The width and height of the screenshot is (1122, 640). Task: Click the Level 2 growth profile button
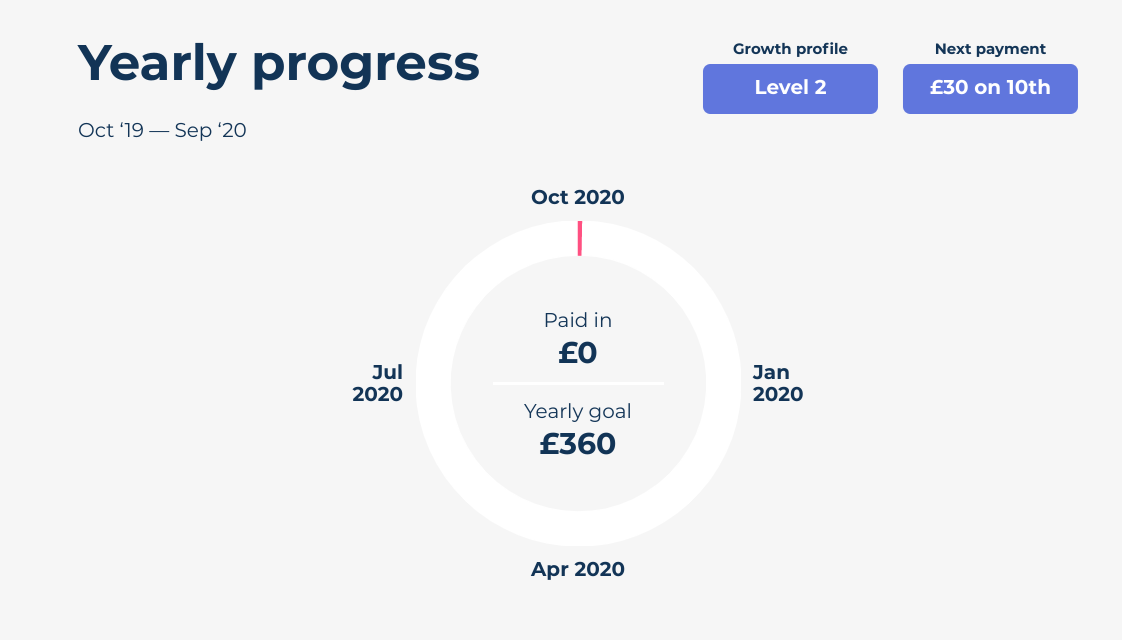790,89
